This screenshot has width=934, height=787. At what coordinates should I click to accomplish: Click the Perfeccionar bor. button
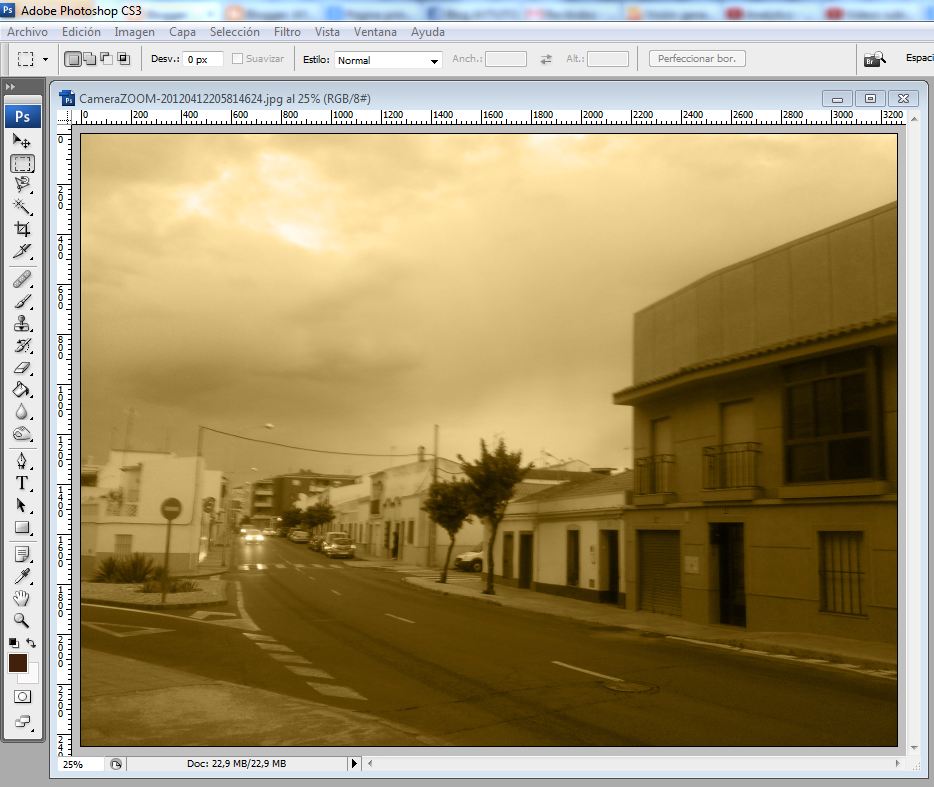coord(697,58)
